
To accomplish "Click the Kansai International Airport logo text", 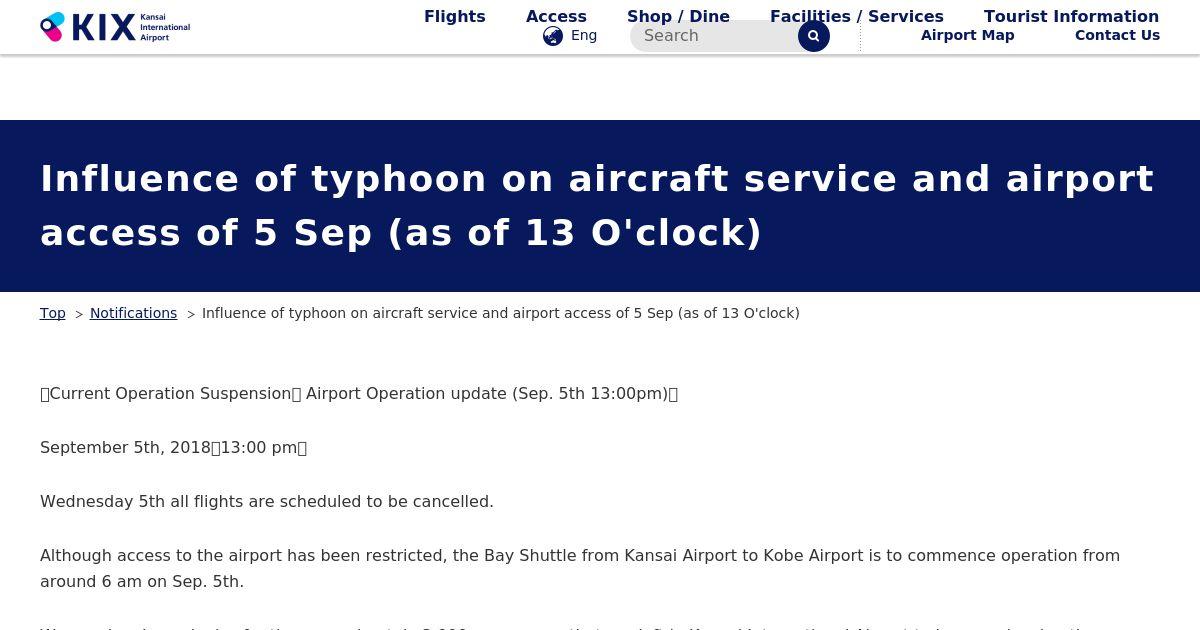I will coord(164,27).
